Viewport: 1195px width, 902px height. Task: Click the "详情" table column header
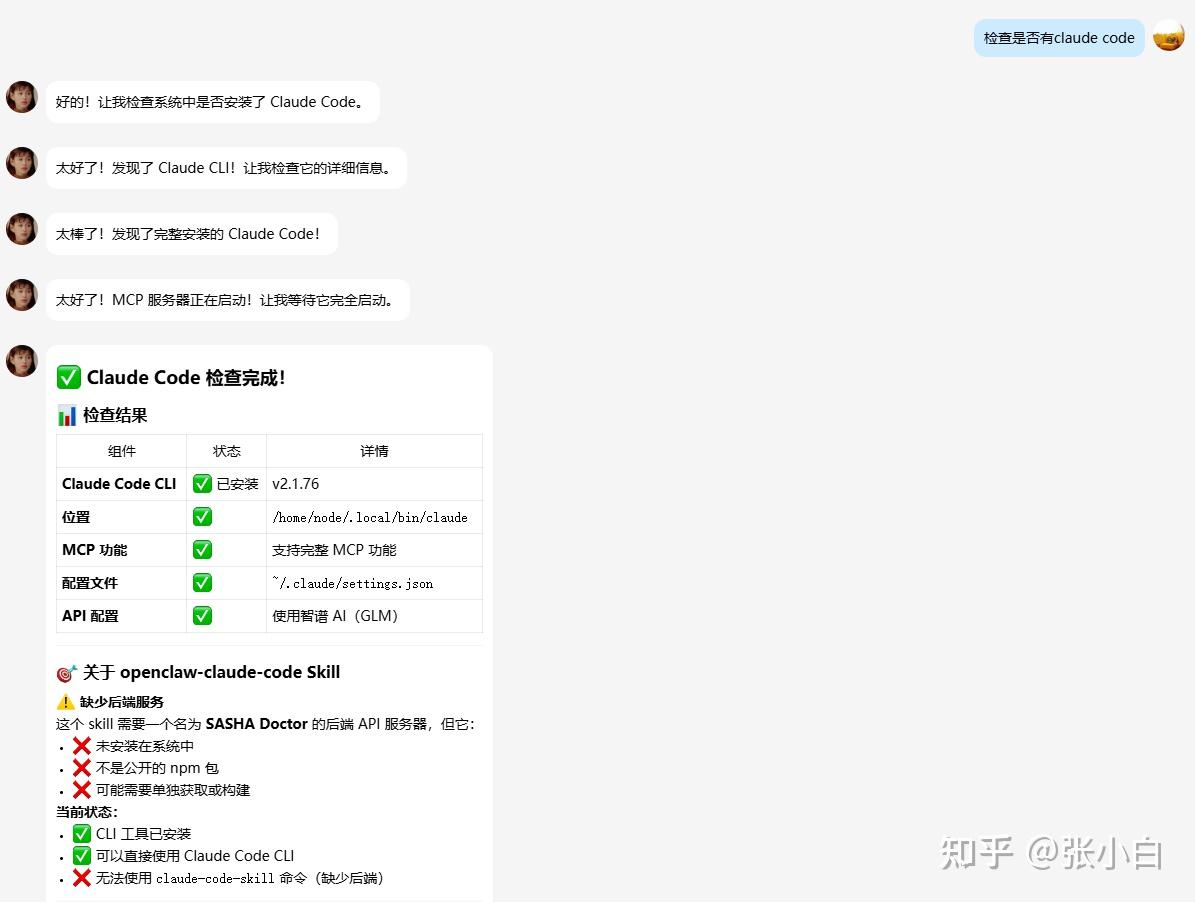[374, 451]
